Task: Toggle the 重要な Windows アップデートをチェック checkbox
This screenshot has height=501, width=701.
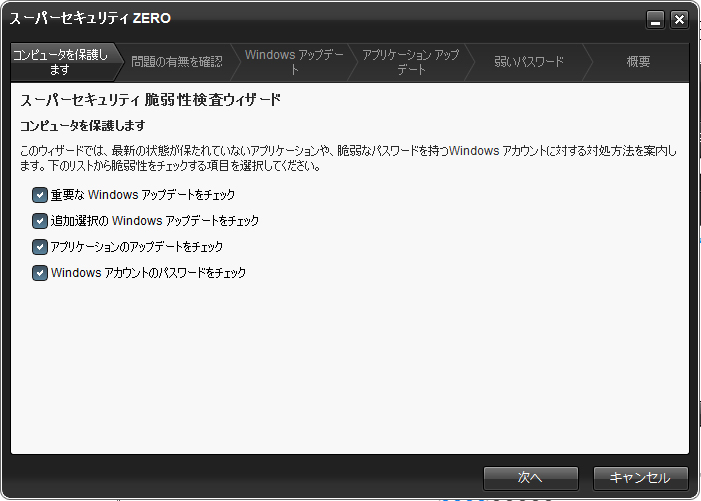Action: pyautogui.click(x=40, y=195)
